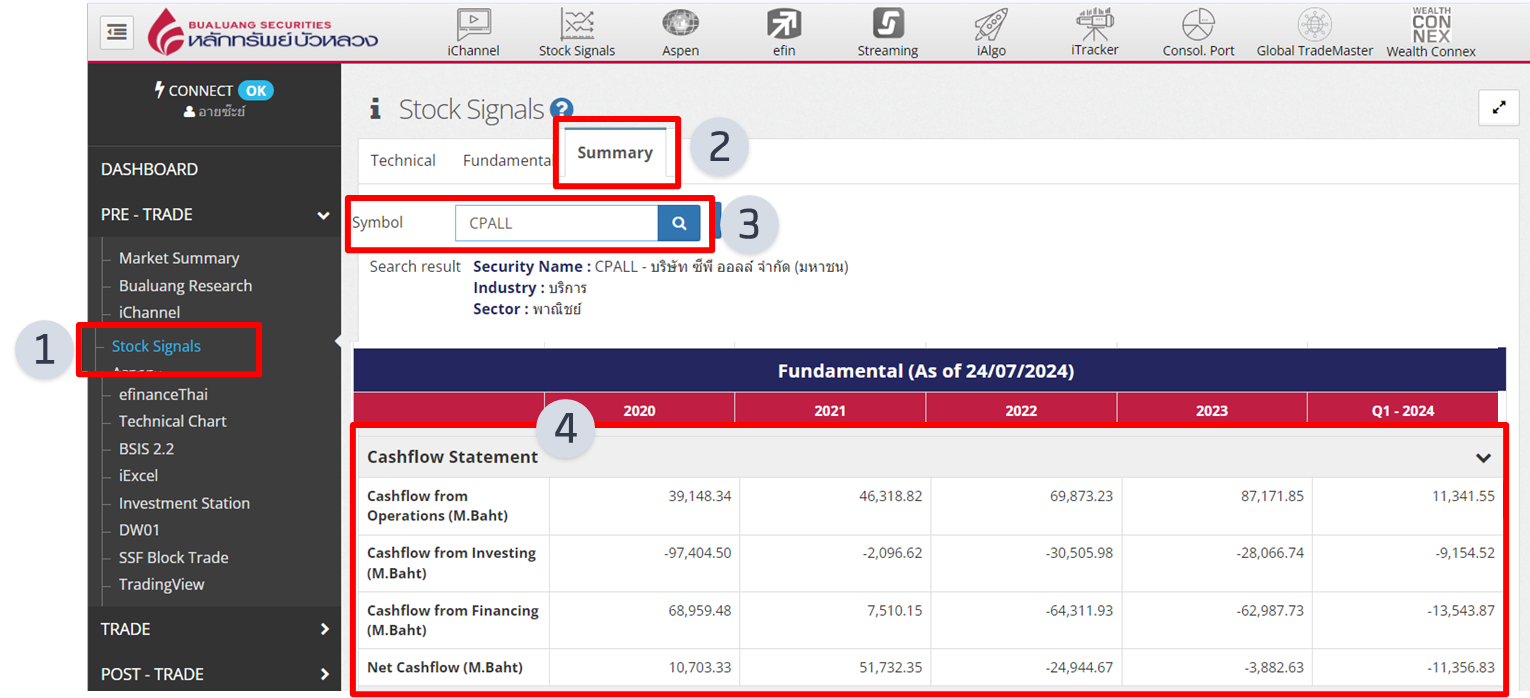Open Bualuang Research in the sidebar
Screen dimensions: 1530x698
point(185,286)
